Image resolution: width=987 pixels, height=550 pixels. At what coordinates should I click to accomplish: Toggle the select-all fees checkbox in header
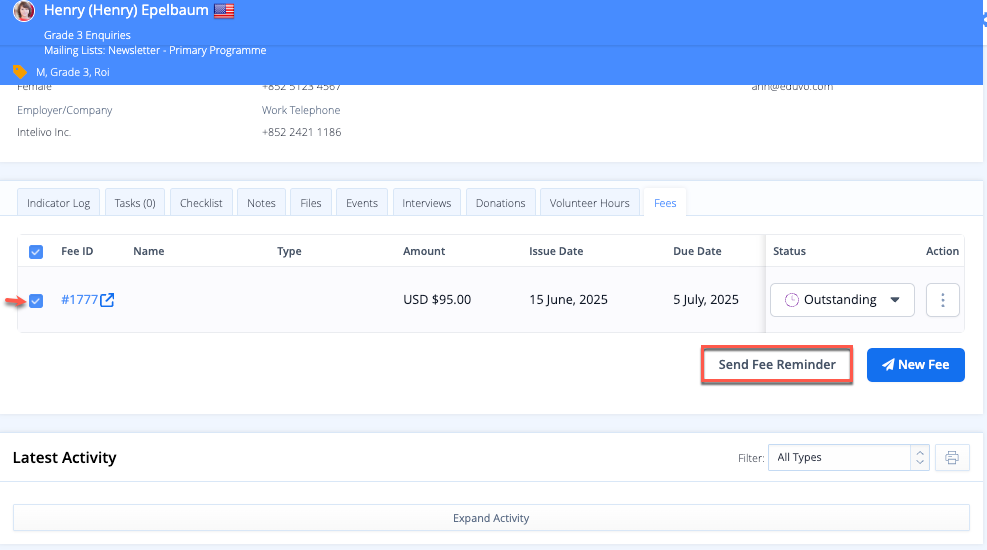point(36,252)
